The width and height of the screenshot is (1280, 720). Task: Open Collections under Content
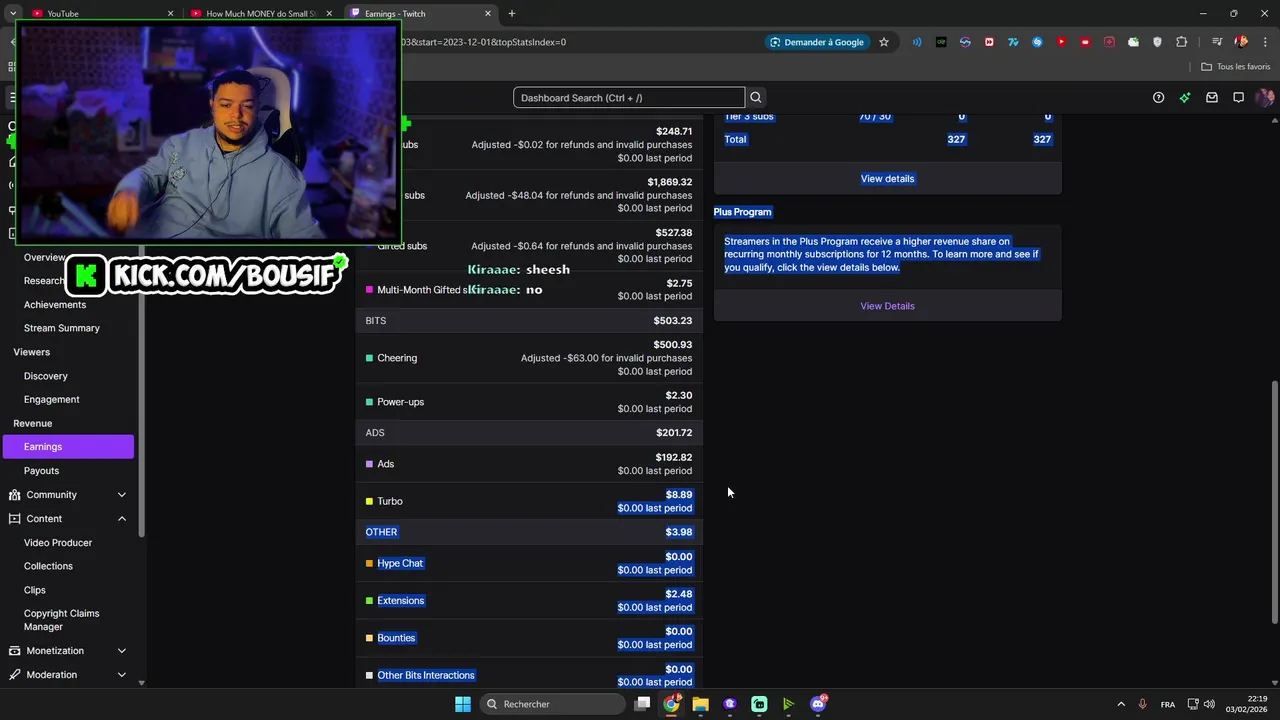tap(48, 566)
